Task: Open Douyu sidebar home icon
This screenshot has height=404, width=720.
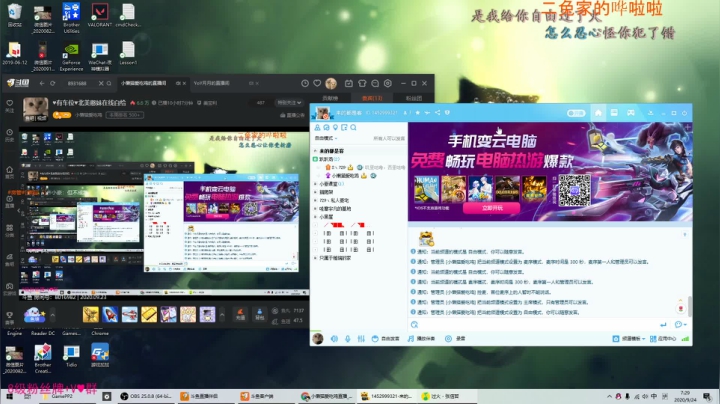Action: (9, 172)
